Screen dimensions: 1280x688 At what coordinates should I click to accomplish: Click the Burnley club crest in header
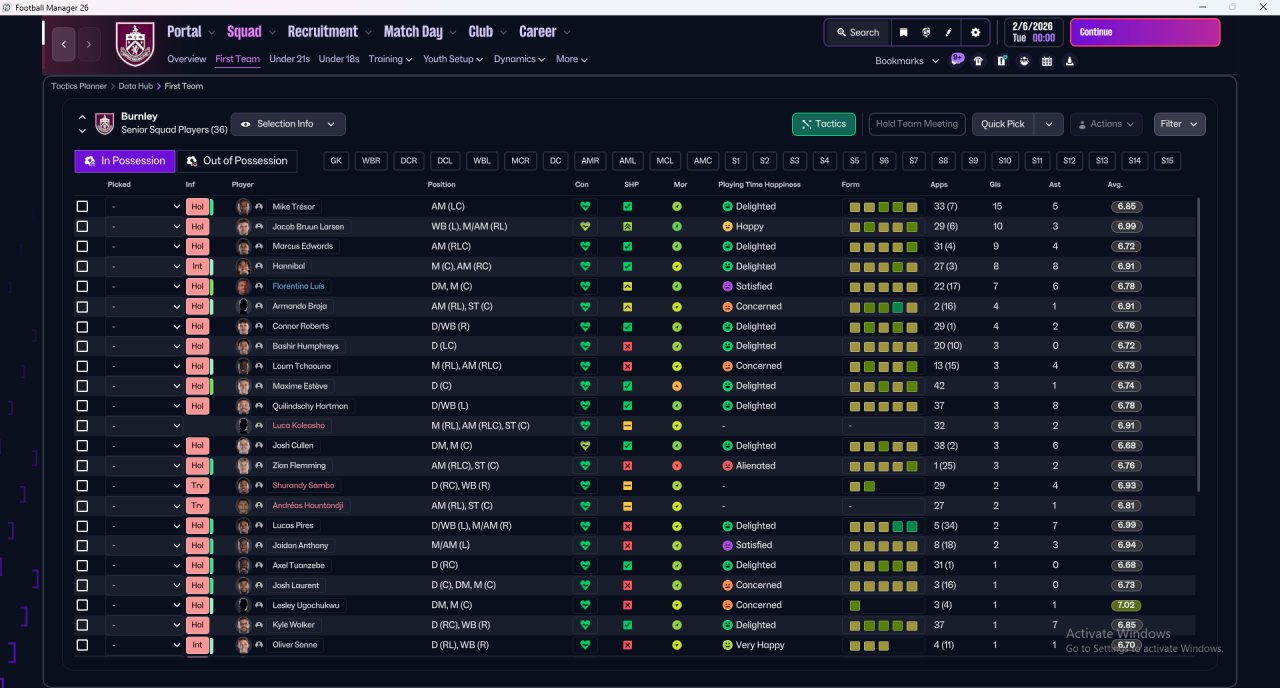[135, 44]
